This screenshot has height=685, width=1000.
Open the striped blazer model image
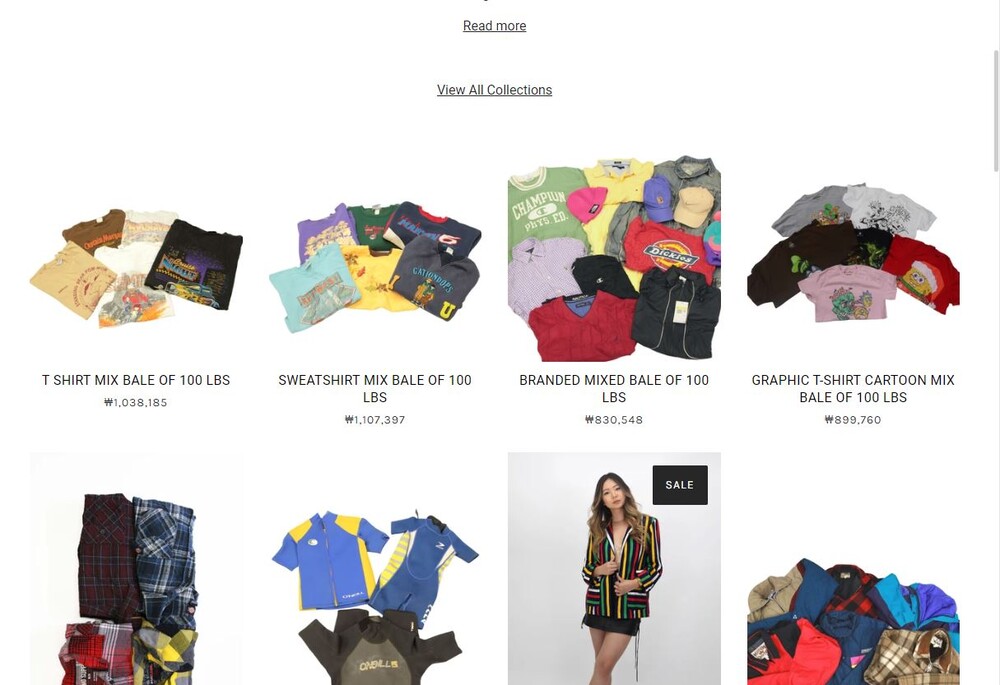pos(614,569)
